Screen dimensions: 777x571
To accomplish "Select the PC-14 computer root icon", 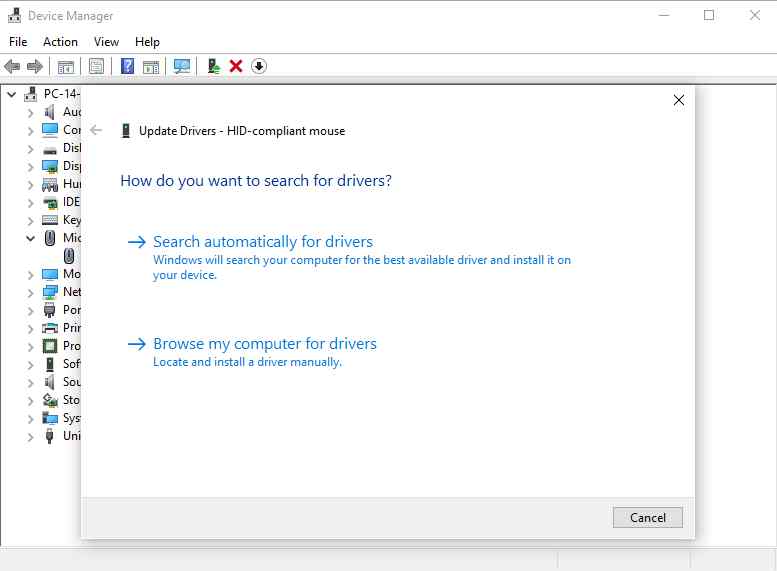I will point(31,94).
